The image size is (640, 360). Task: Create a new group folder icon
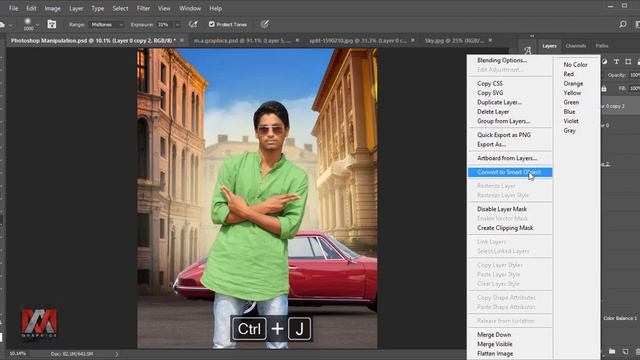(x=612, y=351)
